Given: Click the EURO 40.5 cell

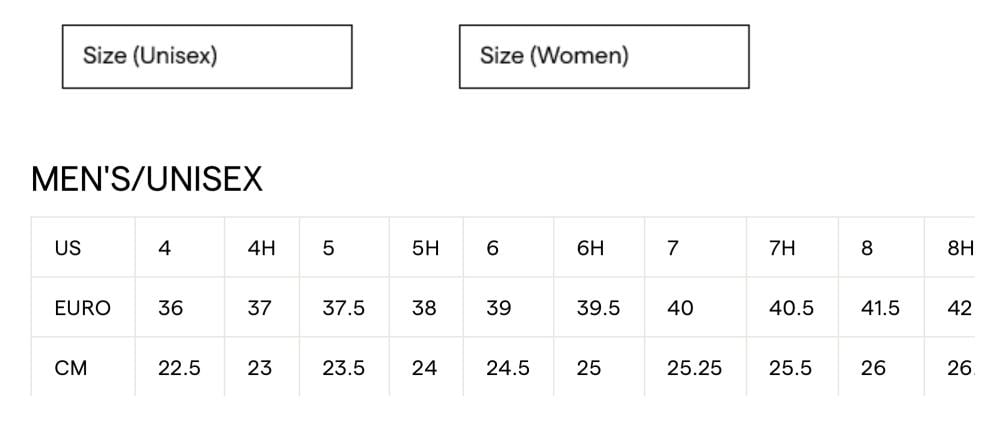Looking at the screenshot, I should (791, 308).
